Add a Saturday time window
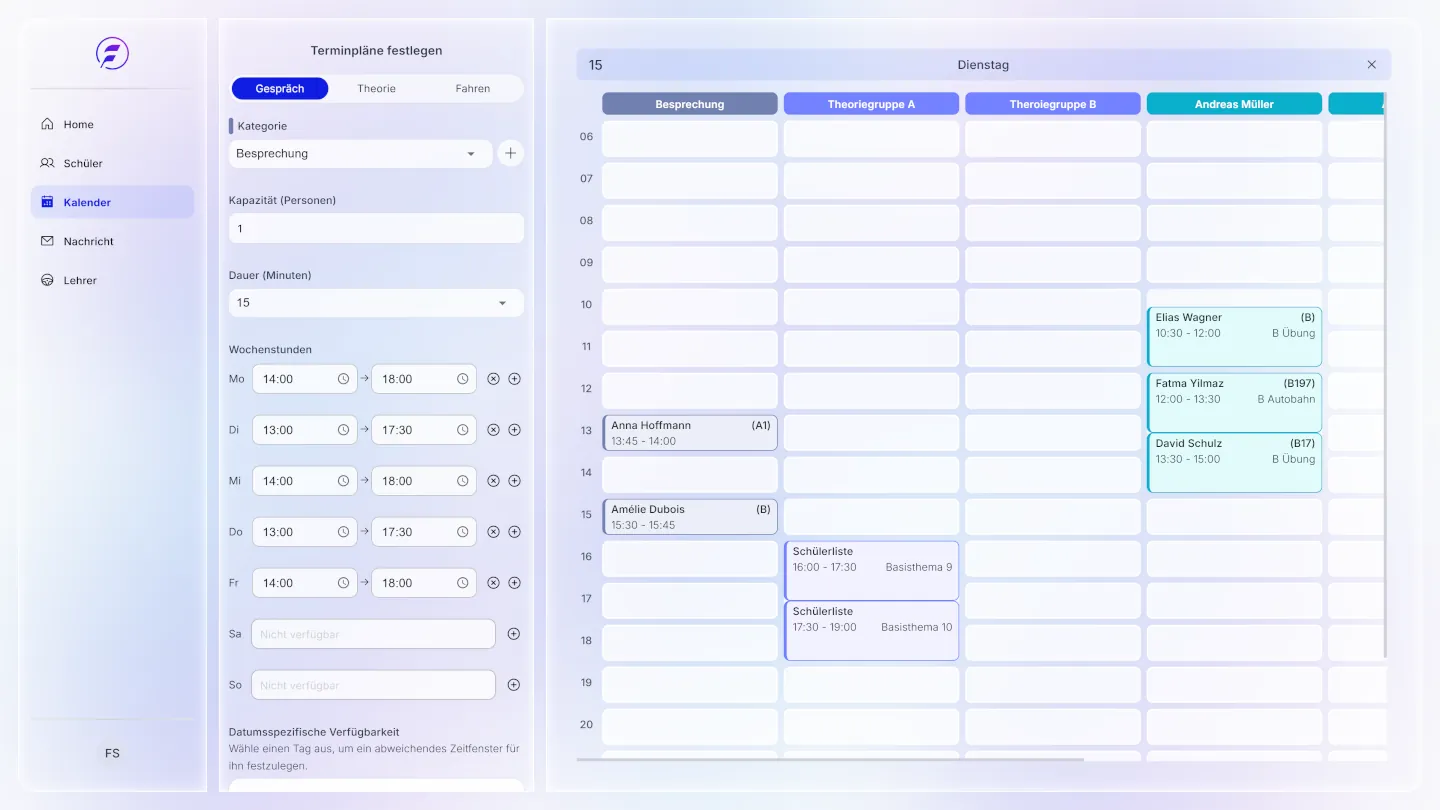The image size is (1440, 810). tap(514, 634)
